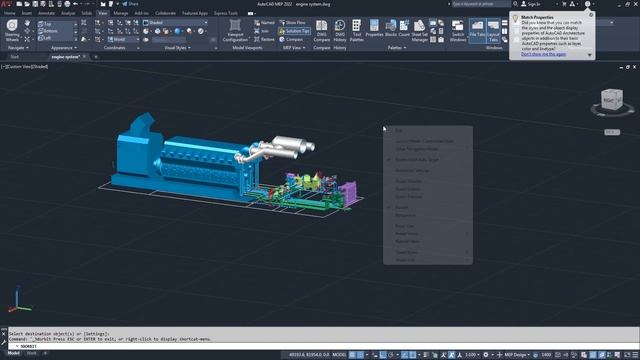Open the 1:100 annotation scale dropdown

coord(472,355)
